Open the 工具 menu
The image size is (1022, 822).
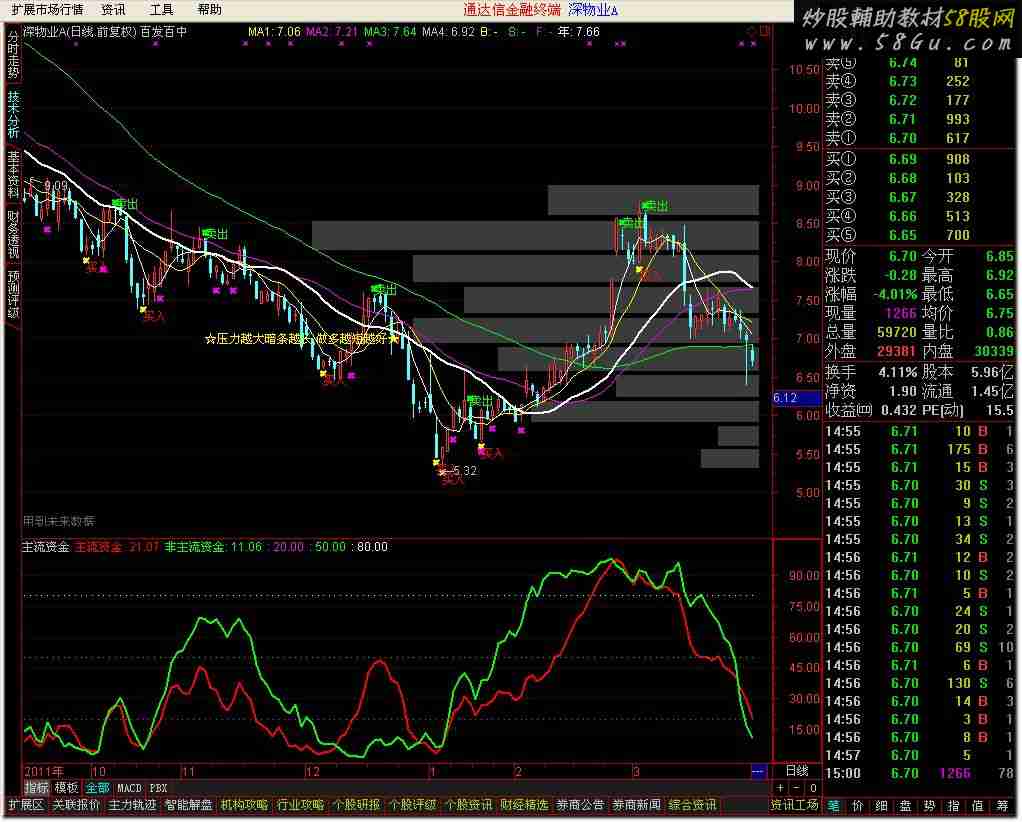161,9
